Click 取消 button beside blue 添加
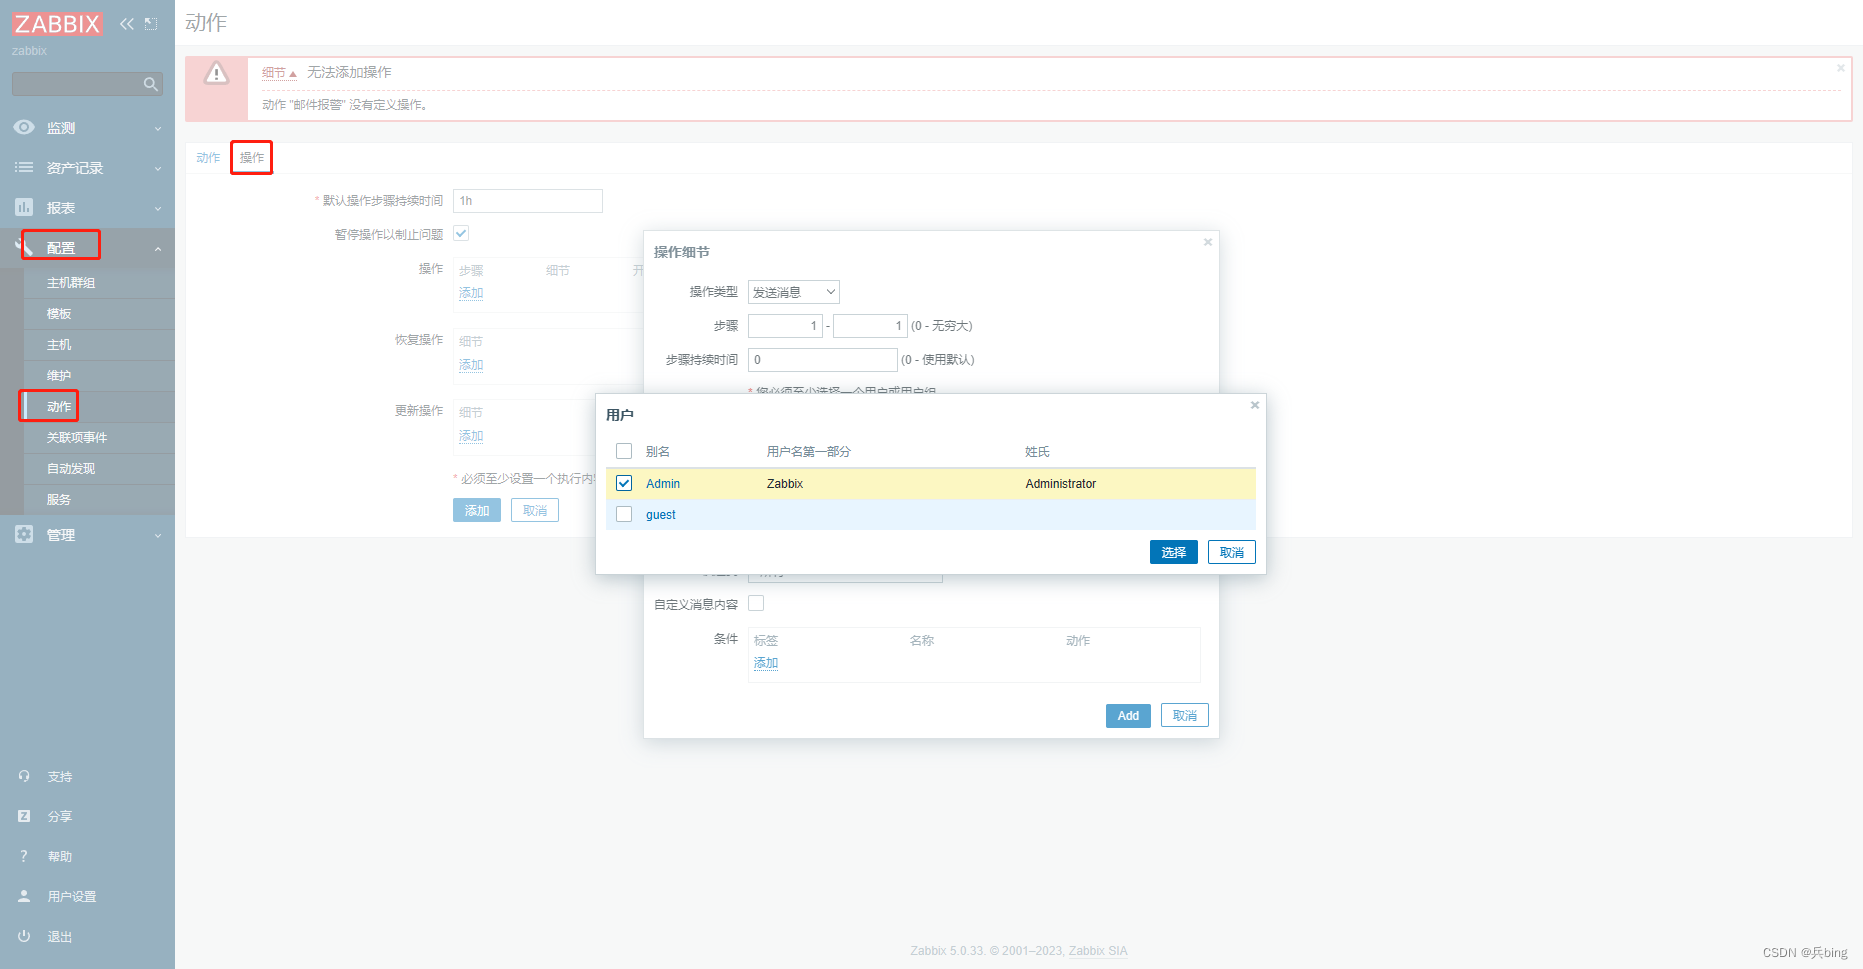1863x969 pixels. pos(535,510)
